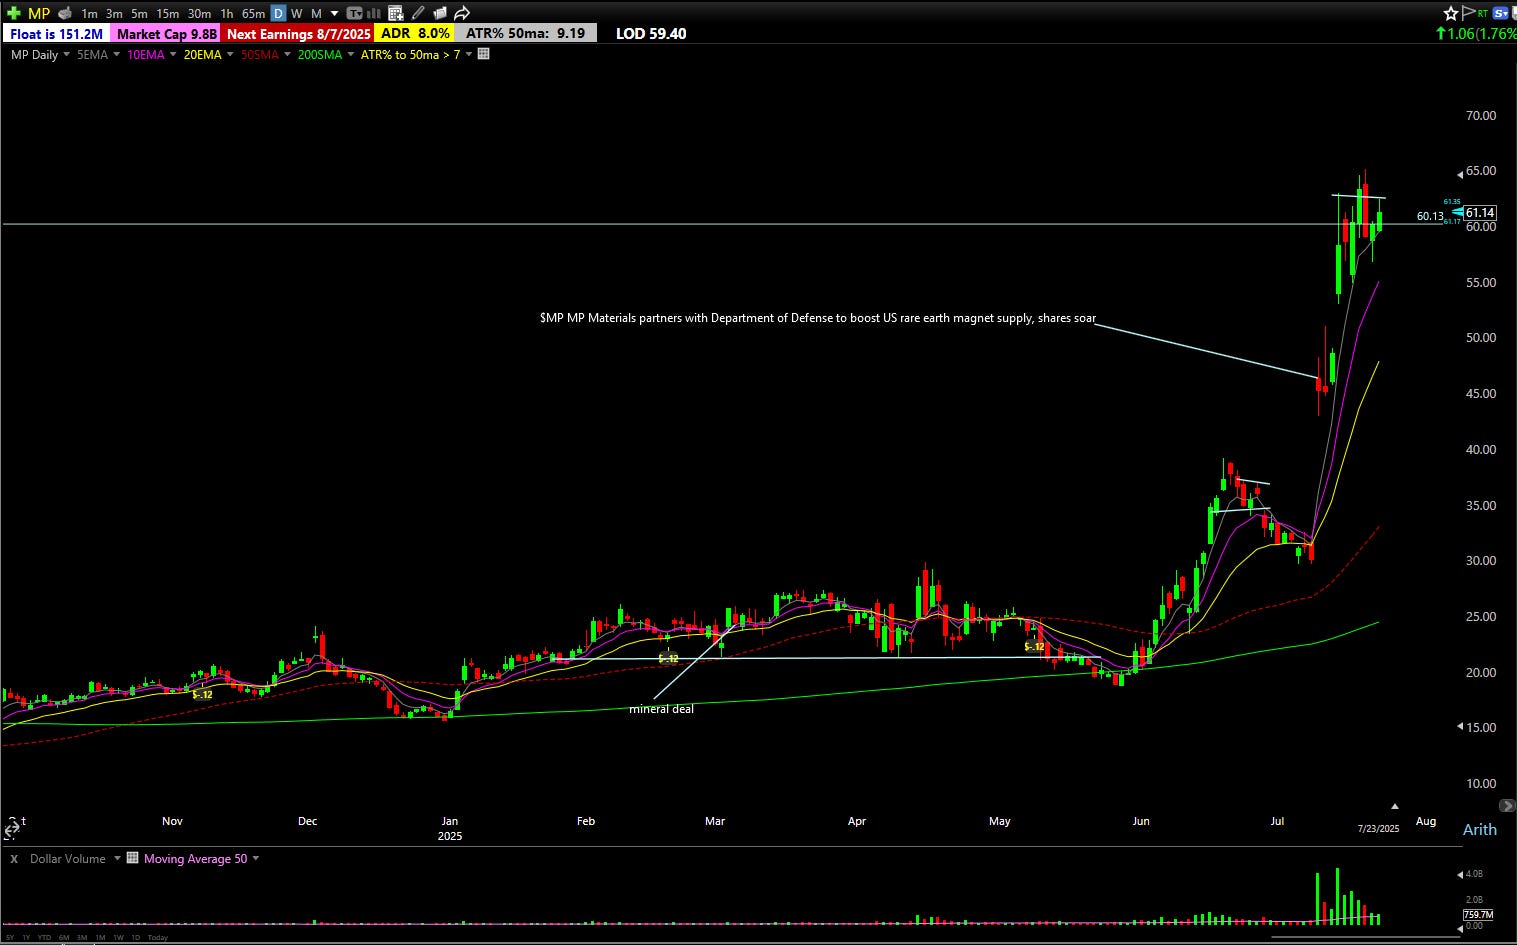Open the 200SMA indicator dropdown

[x=350, y=55]
